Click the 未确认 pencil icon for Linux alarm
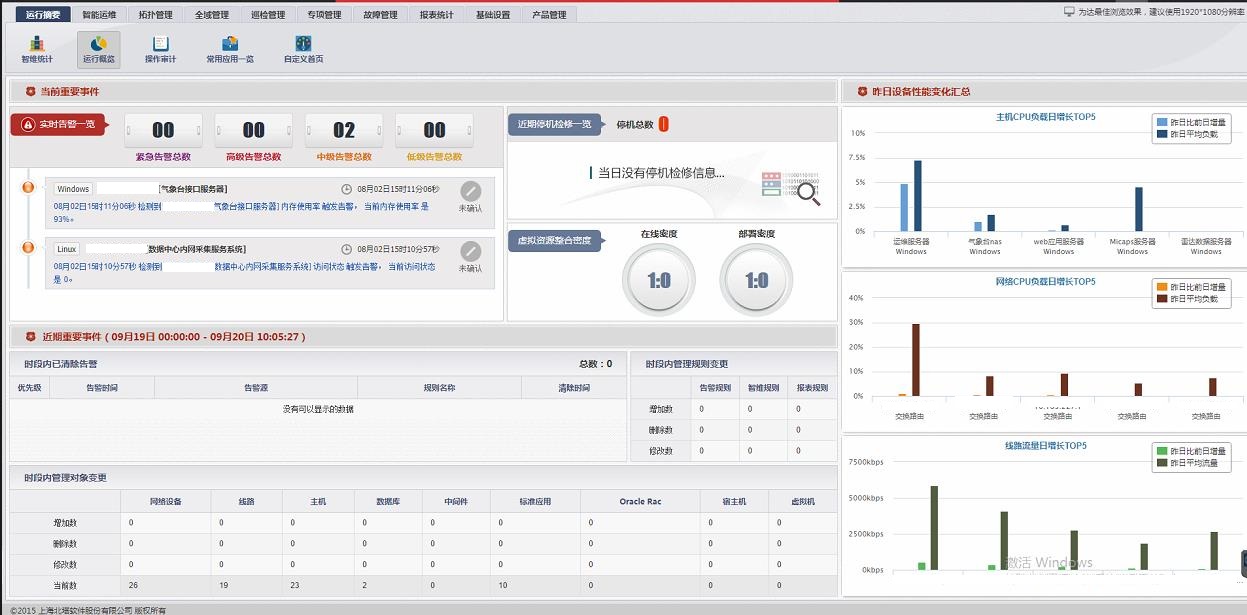 [470, 252]
